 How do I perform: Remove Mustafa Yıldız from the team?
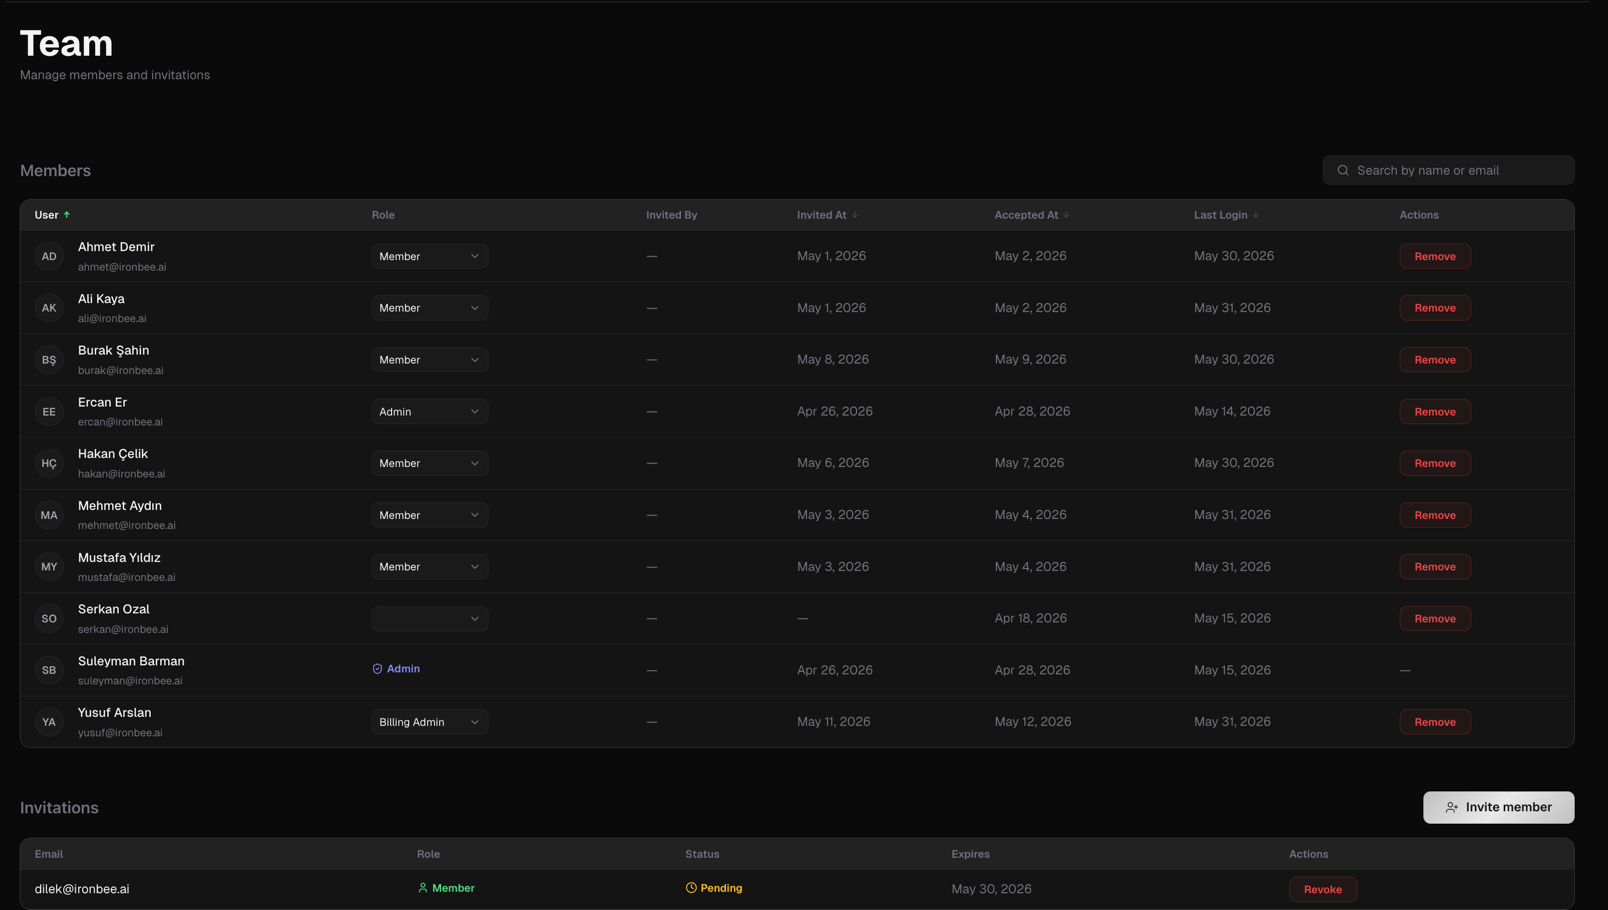(1435, 567)
